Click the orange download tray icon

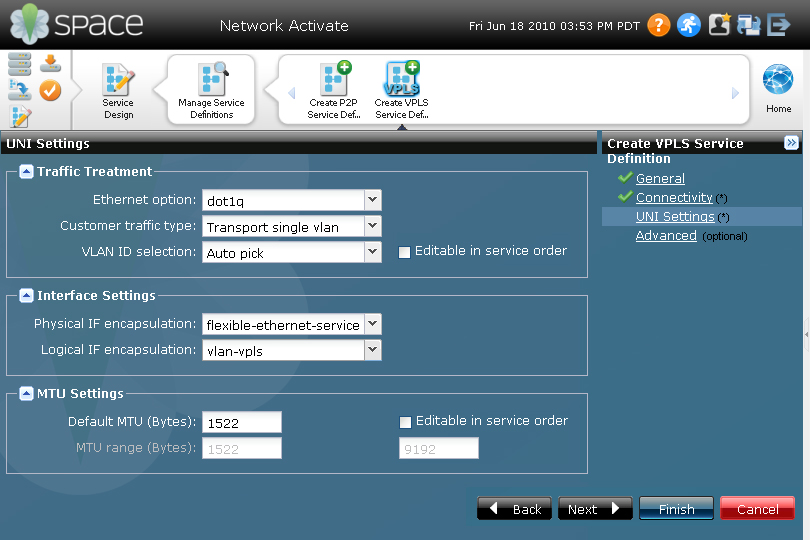click(x=50, y=64)
